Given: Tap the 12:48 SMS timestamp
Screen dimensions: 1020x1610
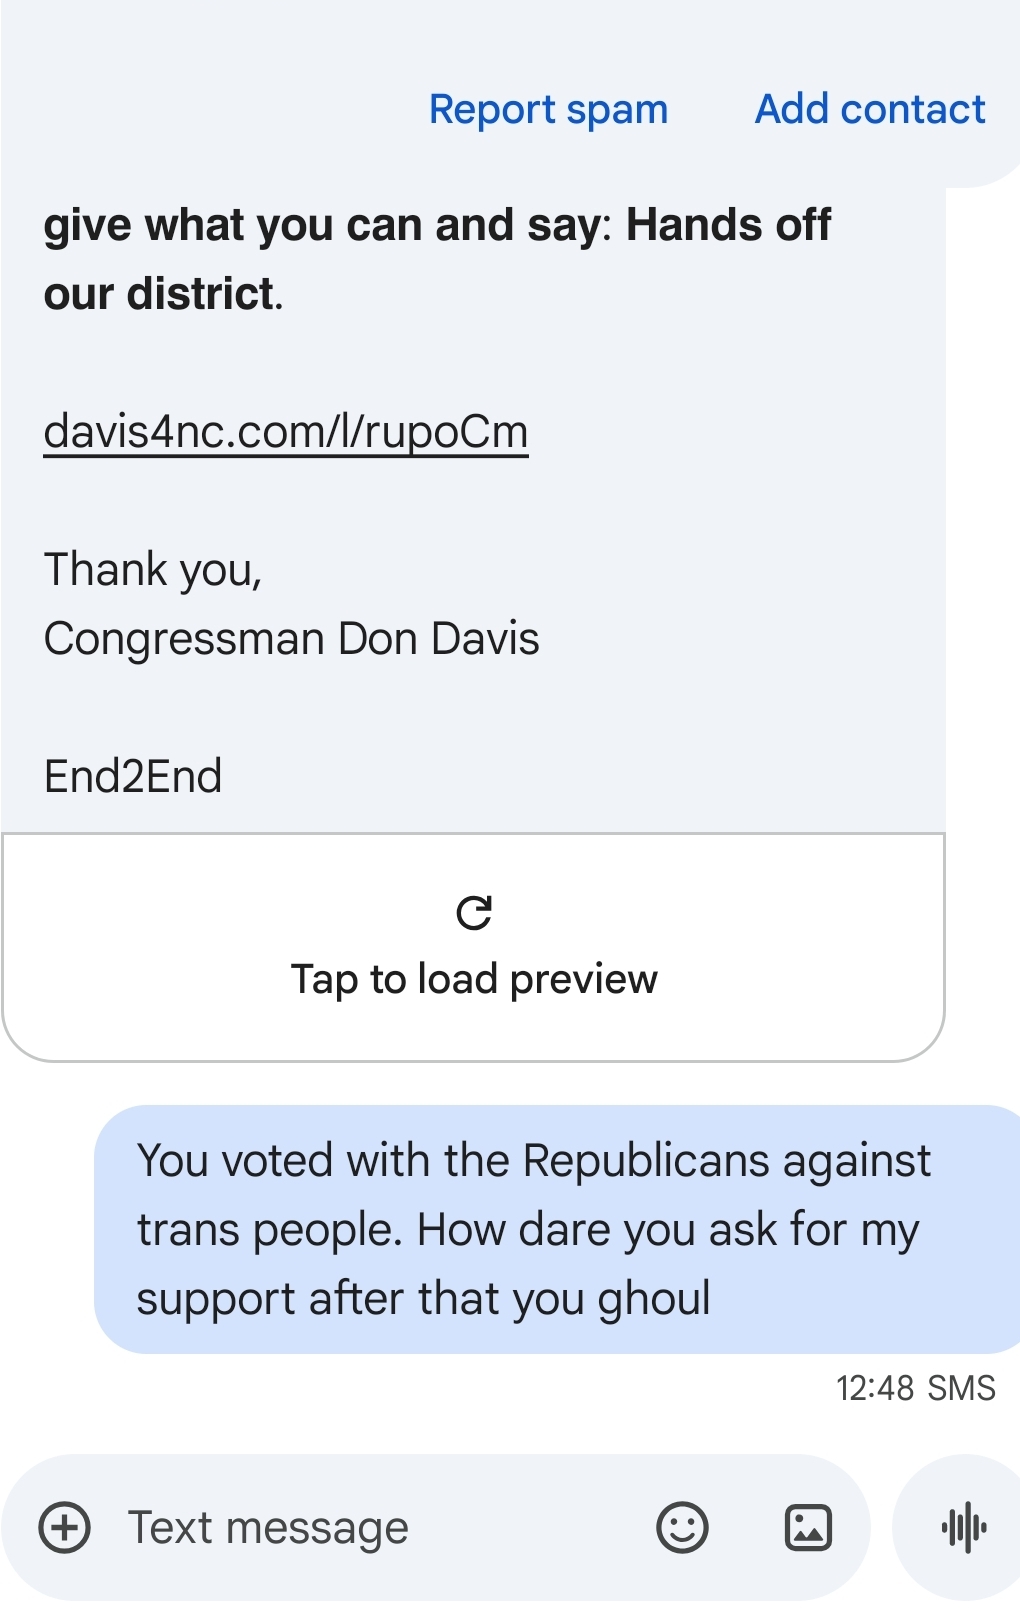Looking at the screenshot, I should [915, 1388].
